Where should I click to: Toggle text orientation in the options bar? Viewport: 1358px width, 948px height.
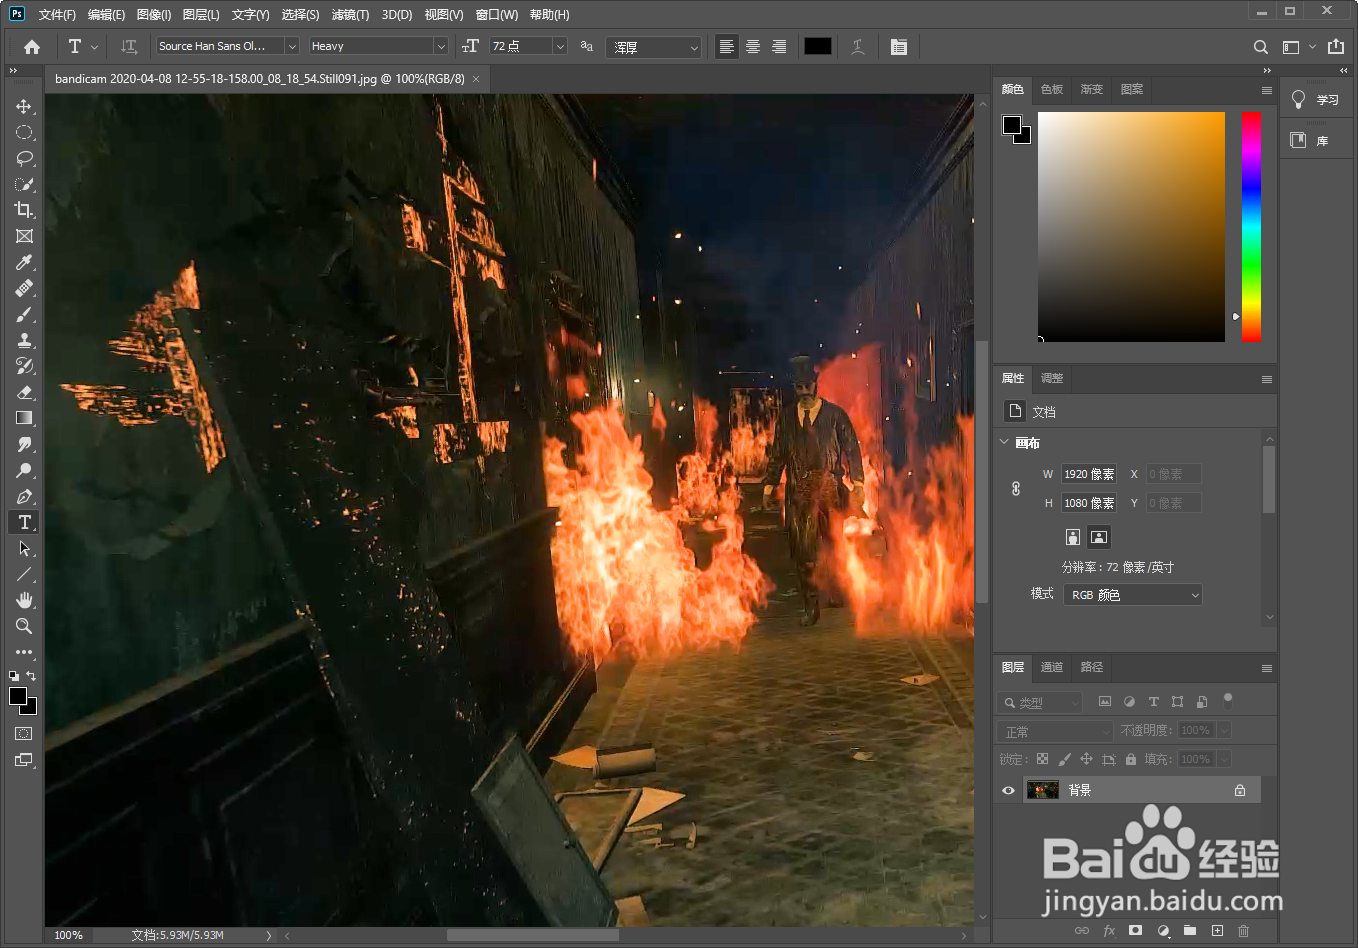tap(129, 47)
